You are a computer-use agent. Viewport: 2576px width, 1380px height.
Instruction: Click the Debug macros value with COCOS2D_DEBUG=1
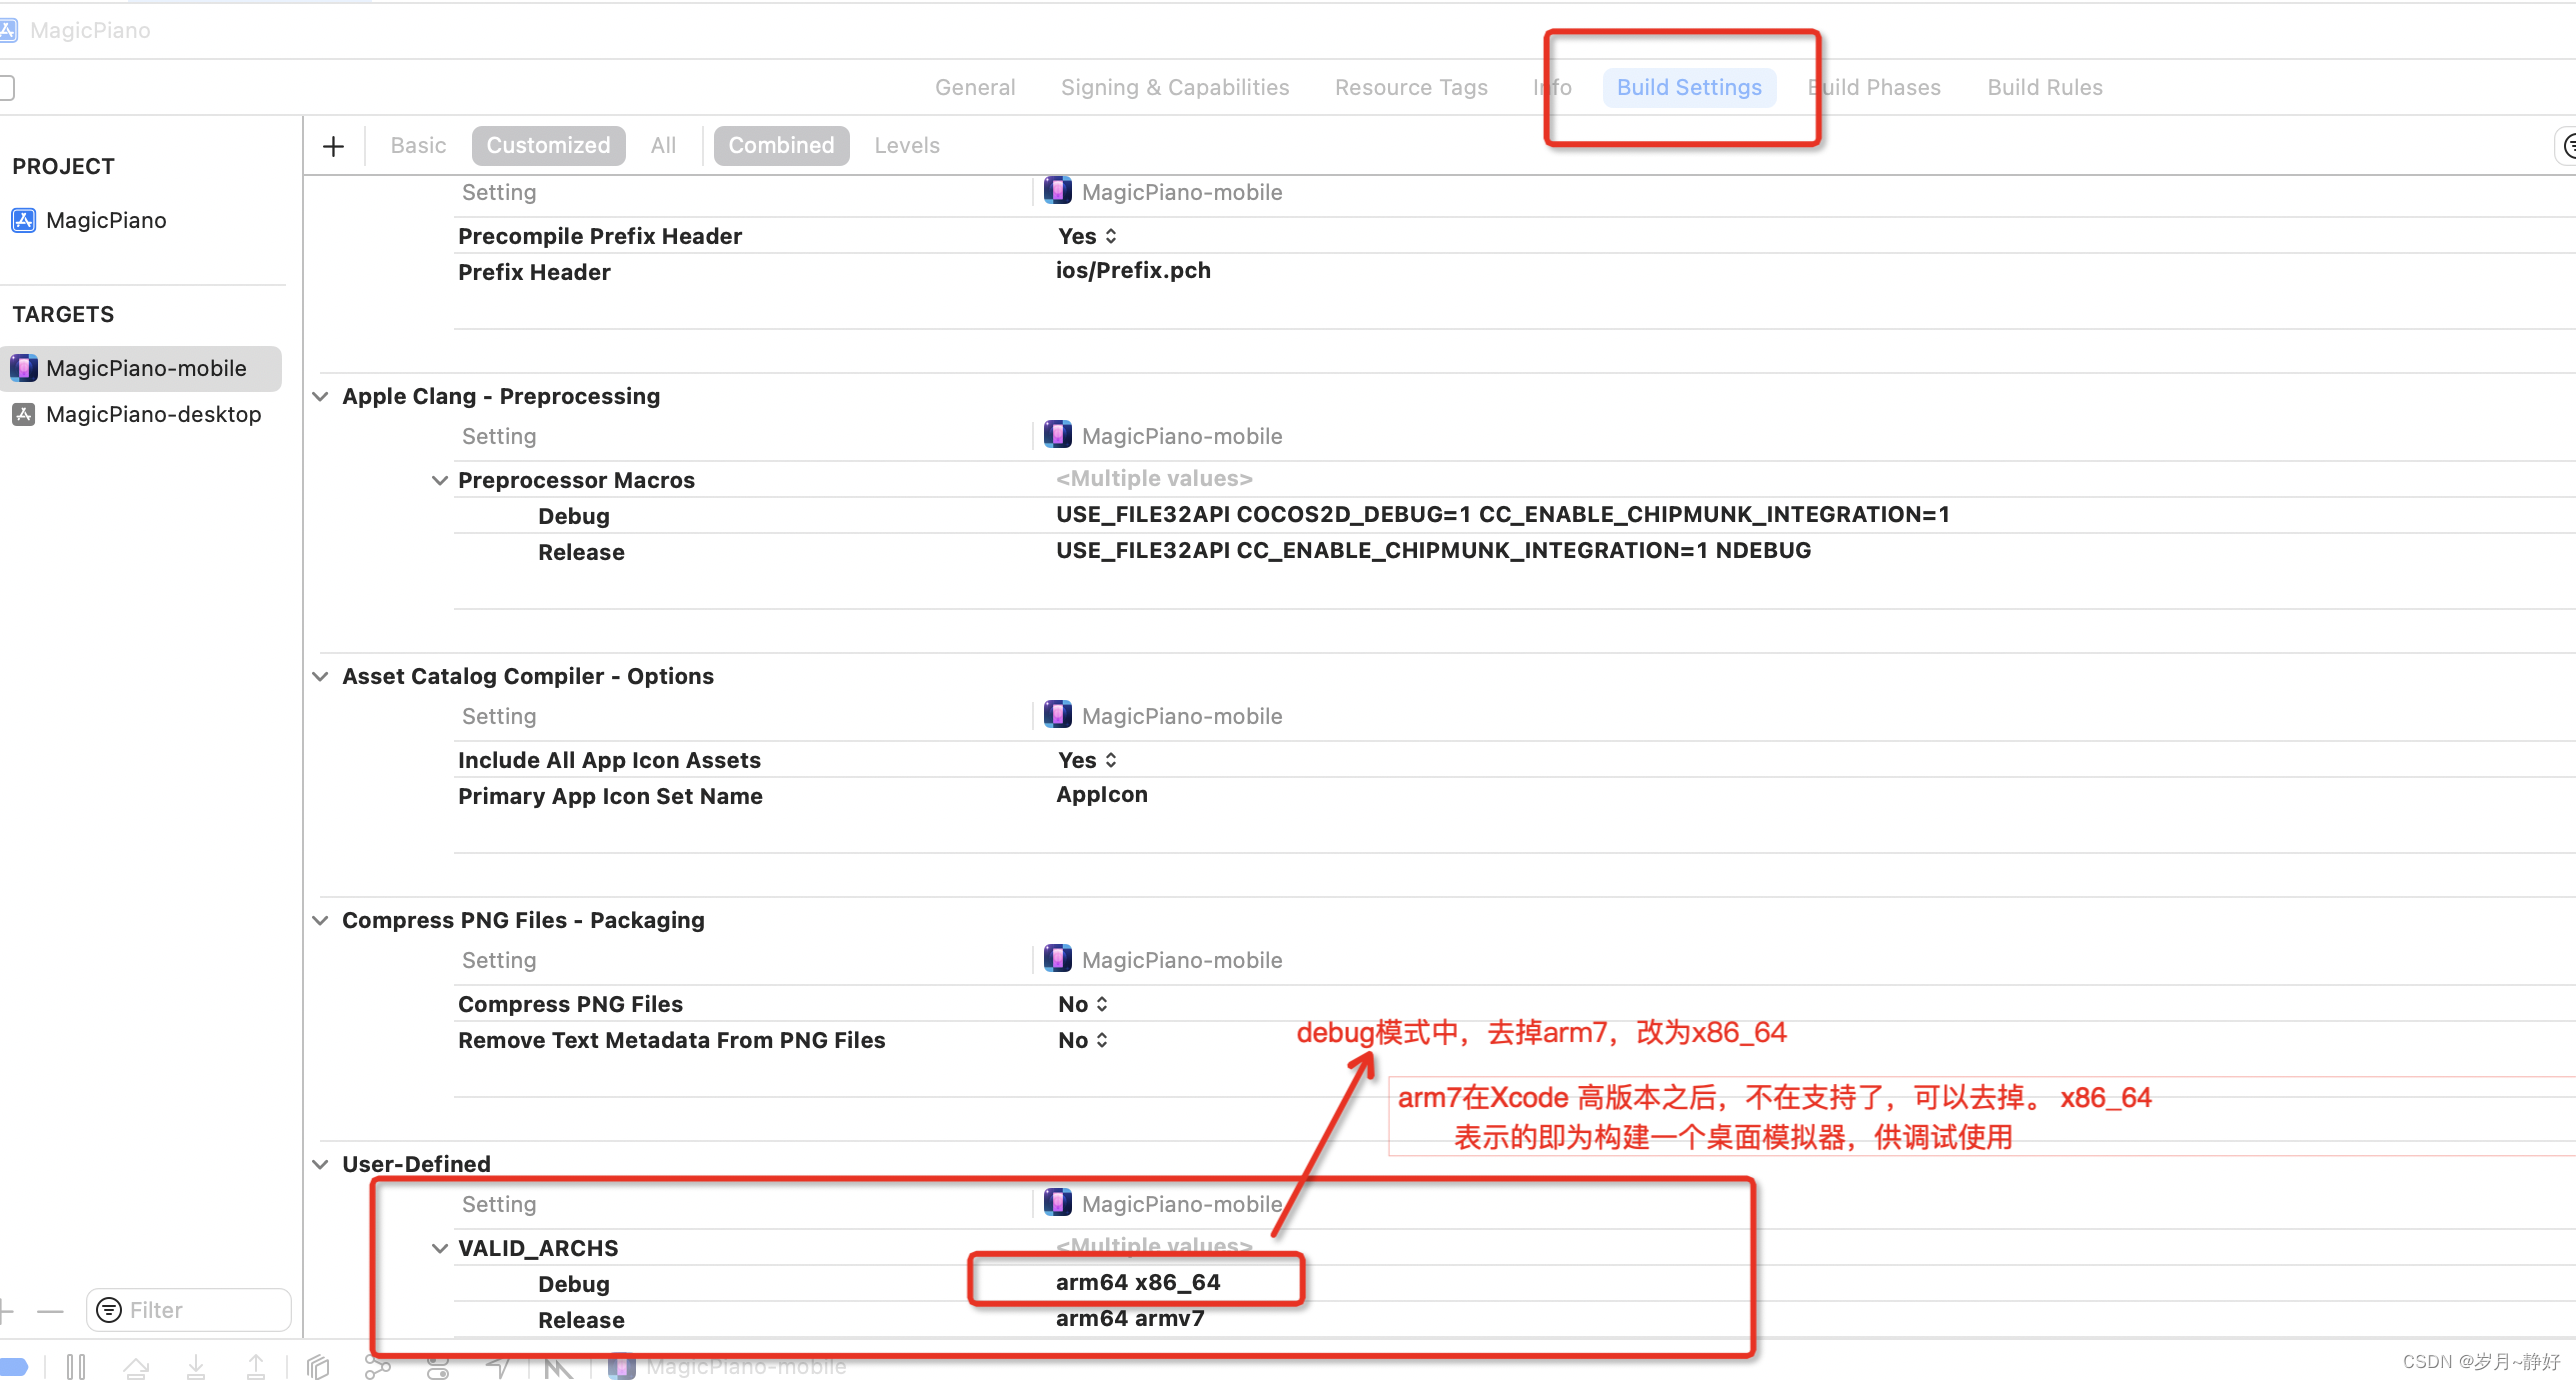[1503, 515]
